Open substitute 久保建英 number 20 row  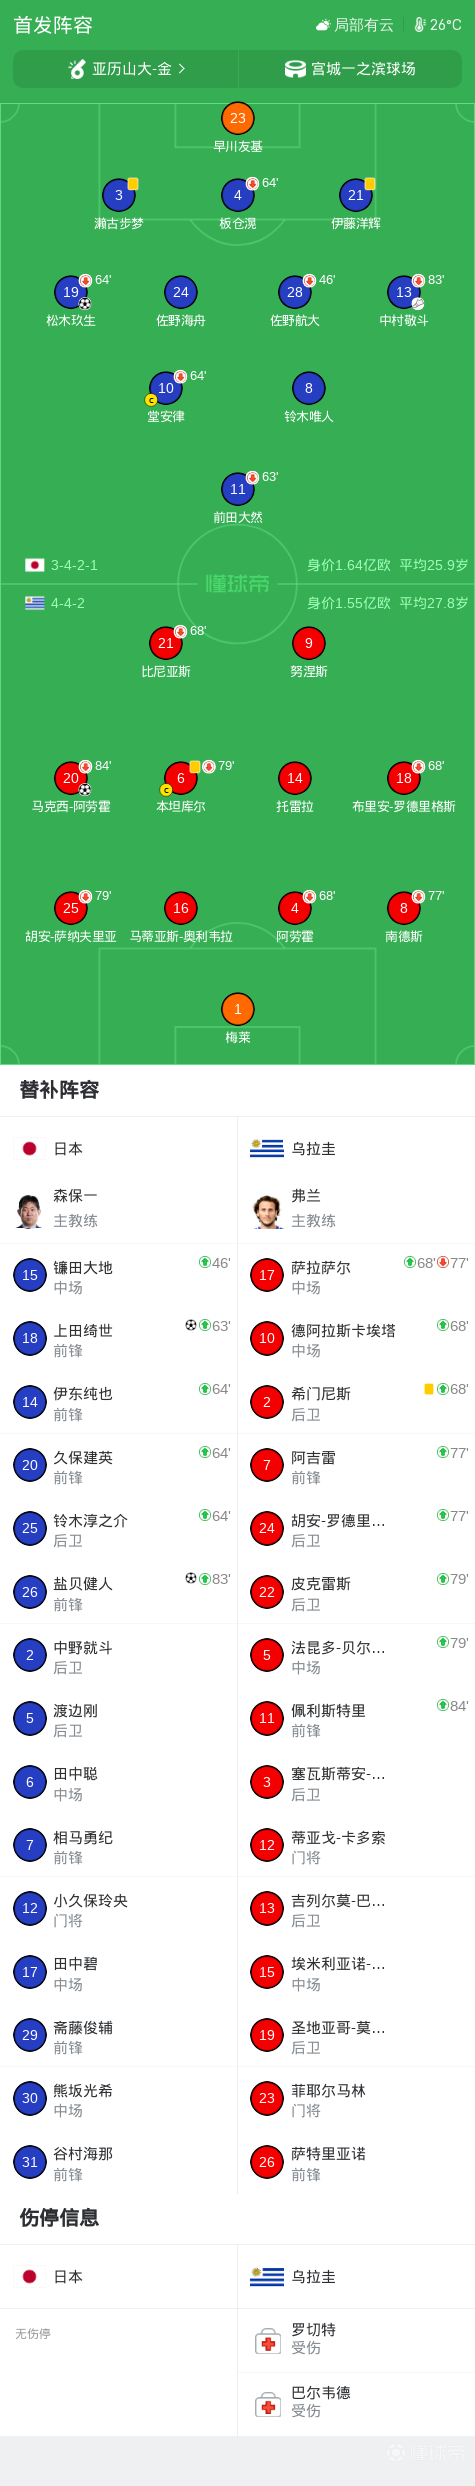tap(119, 1466)
